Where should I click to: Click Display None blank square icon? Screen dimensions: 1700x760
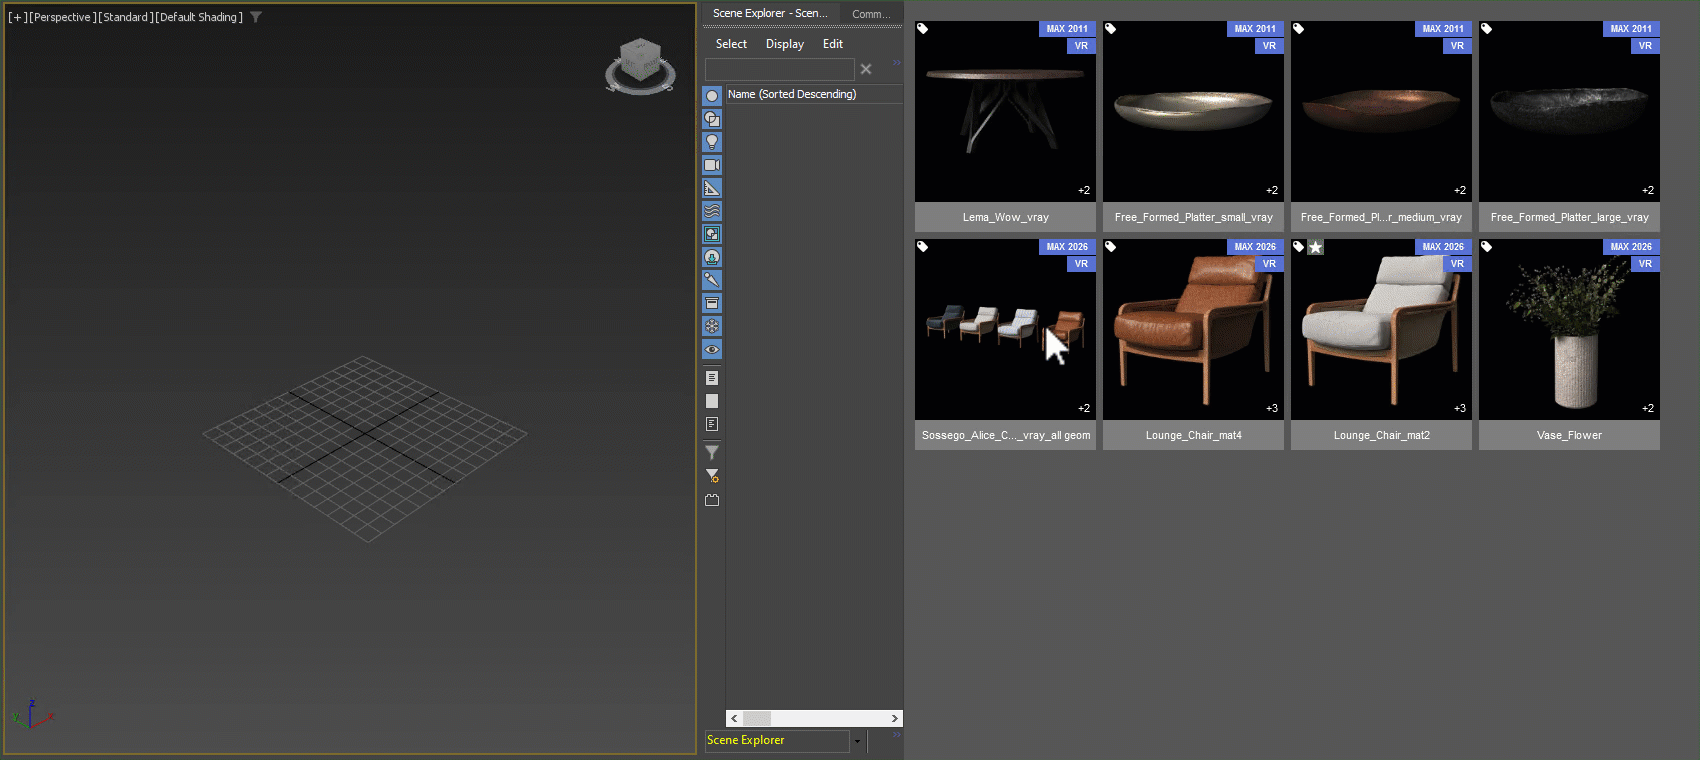(712, 401)
